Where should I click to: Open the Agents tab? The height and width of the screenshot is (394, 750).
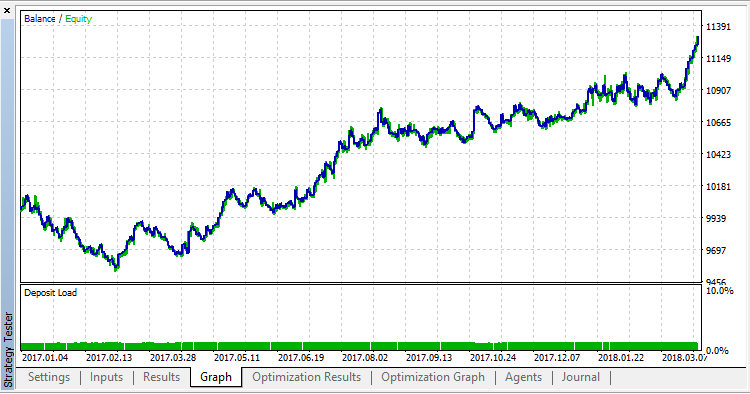pyautogui.click(x=523, y=377)
